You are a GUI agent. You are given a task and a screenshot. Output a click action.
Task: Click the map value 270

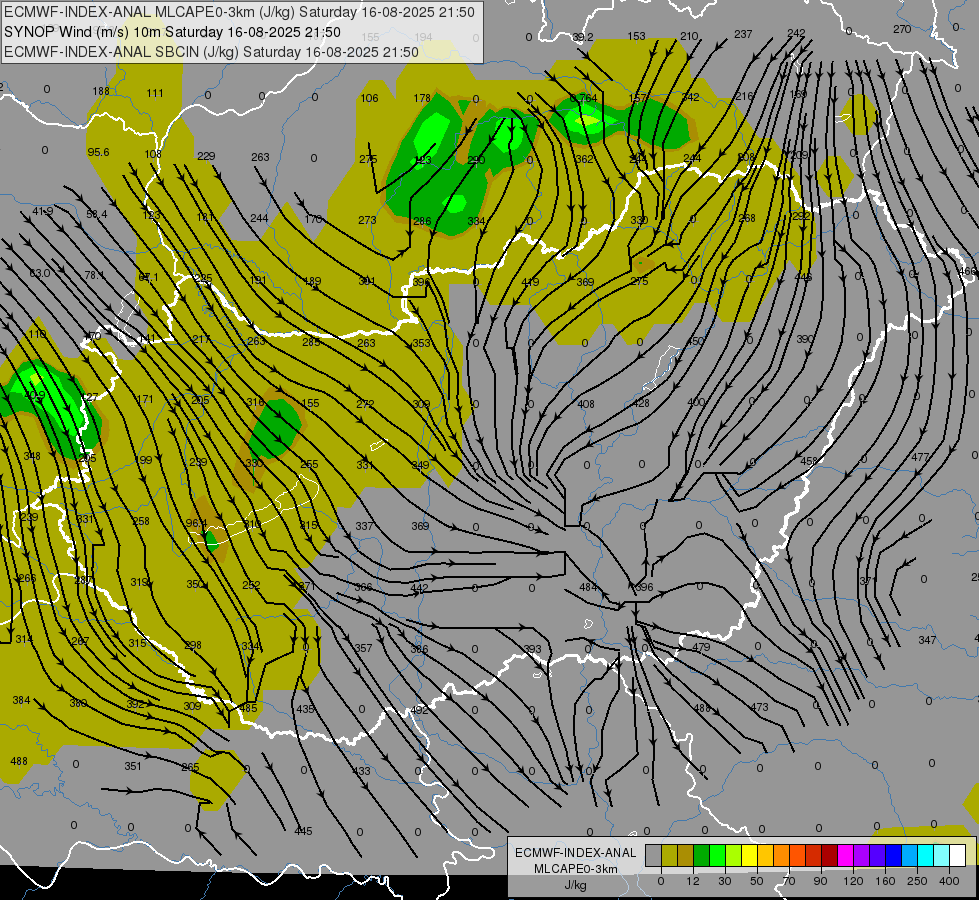pos(902,29)
